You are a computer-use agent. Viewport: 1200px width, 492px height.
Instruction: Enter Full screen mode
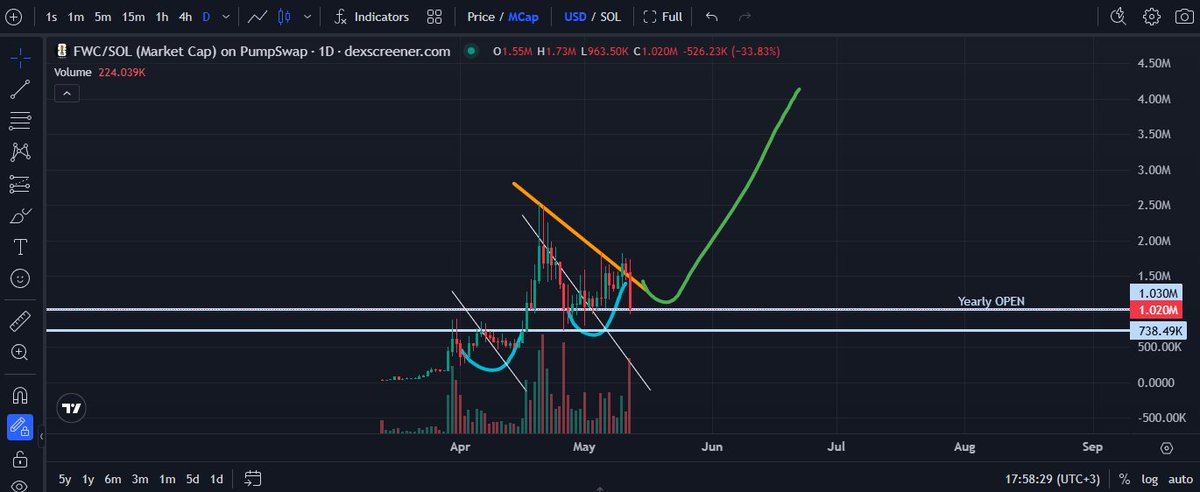click(663, 17)
